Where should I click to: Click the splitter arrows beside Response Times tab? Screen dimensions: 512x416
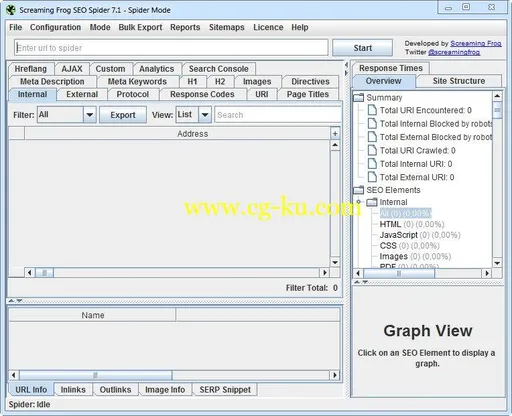pos(346,69)
